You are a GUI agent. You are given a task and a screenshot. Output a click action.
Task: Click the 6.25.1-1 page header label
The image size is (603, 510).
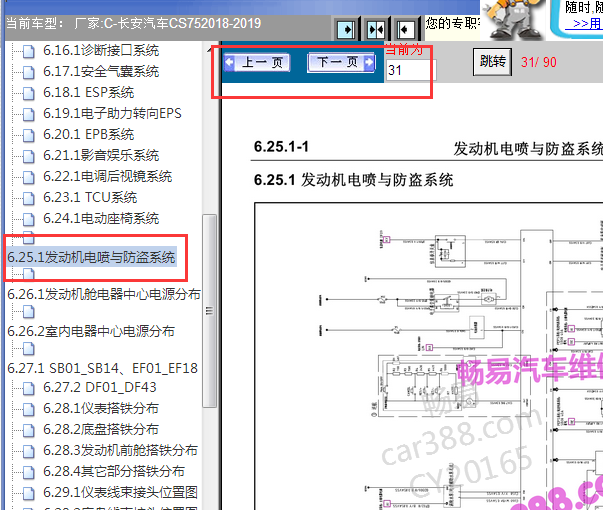(281, 147)
